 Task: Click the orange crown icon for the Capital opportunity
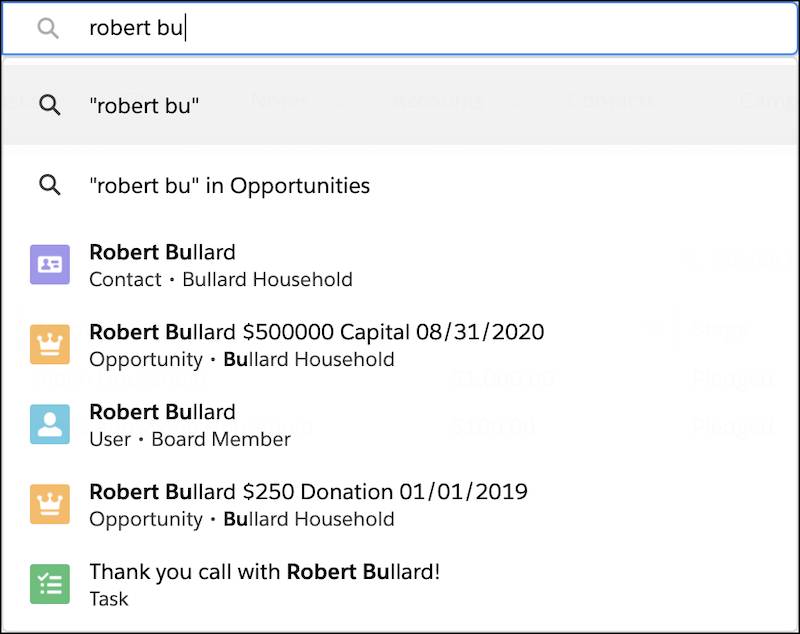tap(50, 344)
